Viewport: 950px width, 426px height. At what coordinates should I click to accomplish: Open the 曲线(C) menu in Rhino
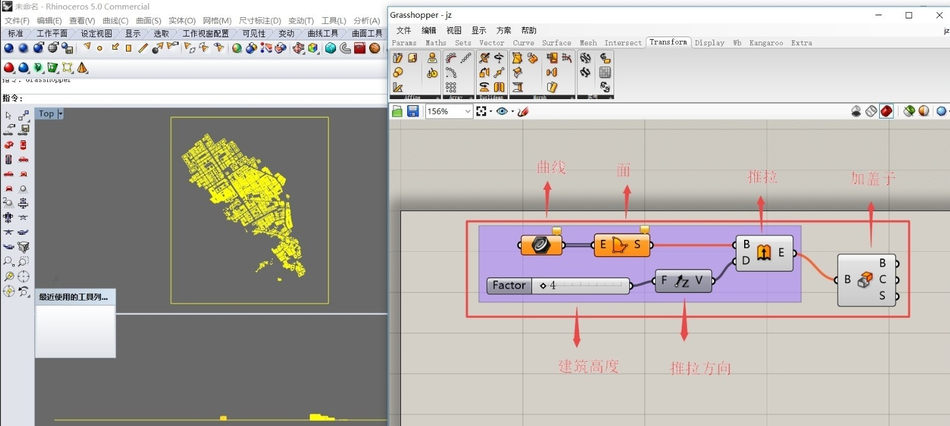[116, 20]
